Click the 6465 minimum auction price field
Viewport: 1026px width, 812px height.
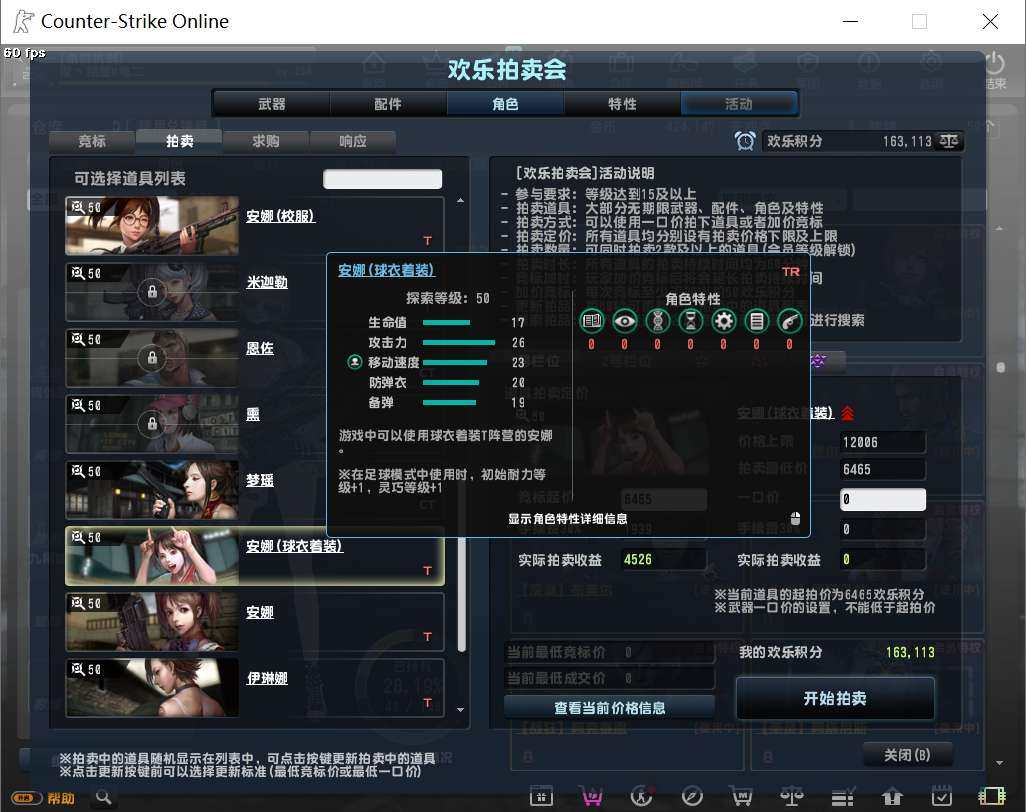point(882,470)
